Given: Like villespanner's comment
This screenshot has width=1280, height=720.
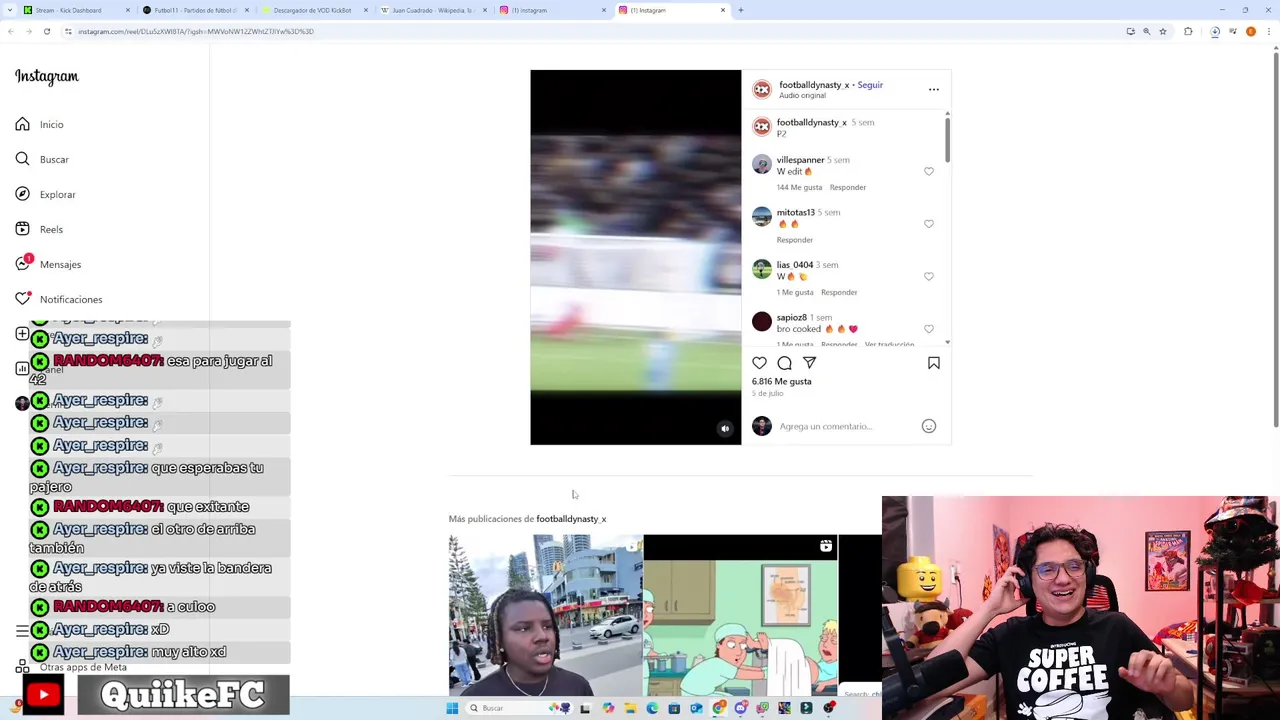Looking at the screenshot, I should pyautogui.click(x=929, y=172).
